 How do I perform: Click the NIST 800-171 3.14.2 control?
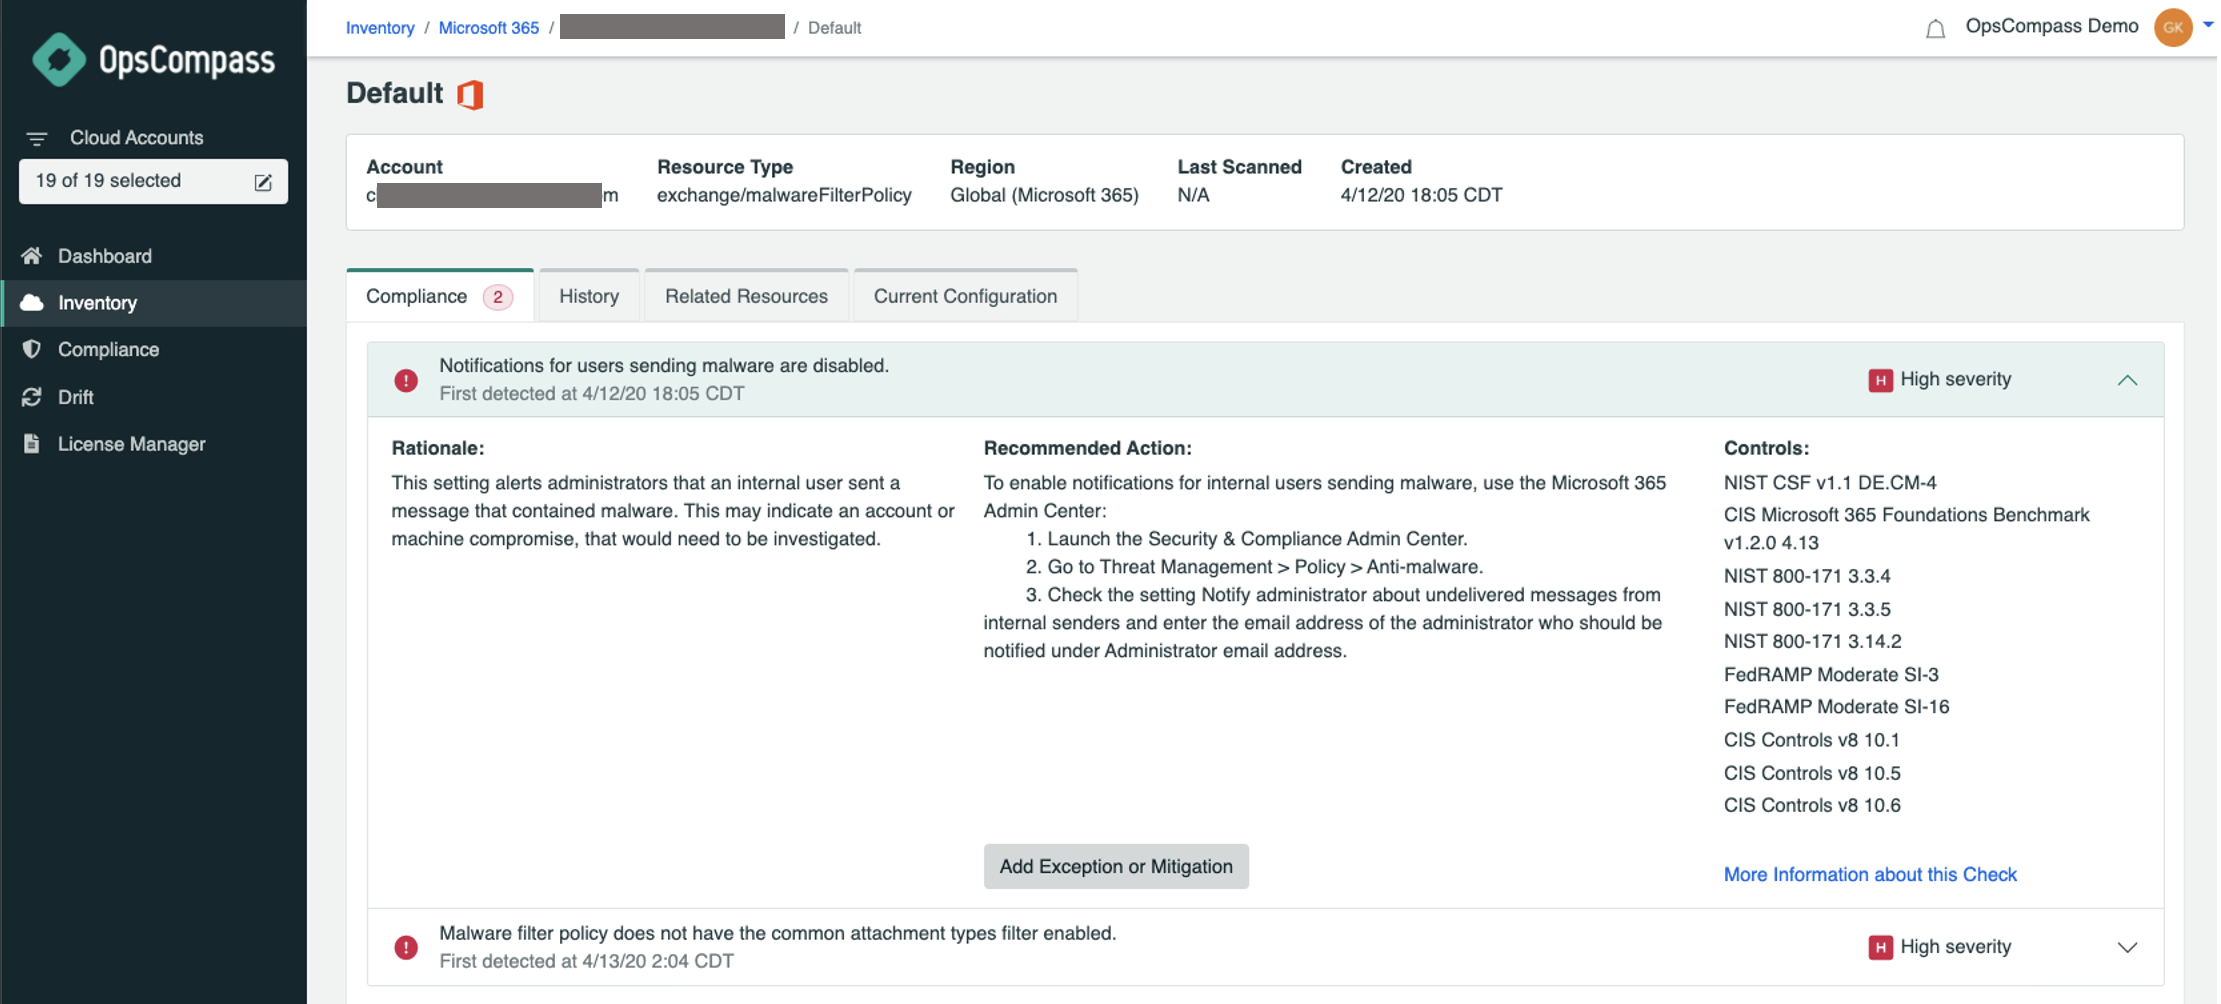[x=1812, y=641]
